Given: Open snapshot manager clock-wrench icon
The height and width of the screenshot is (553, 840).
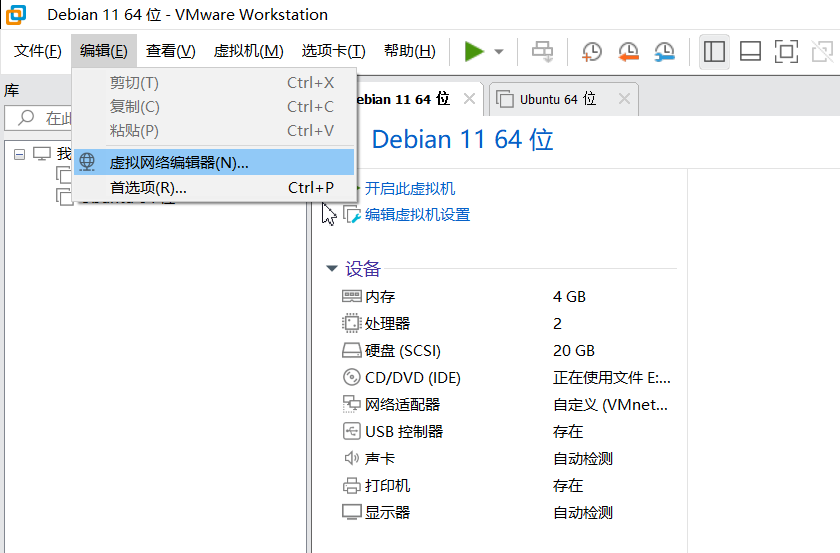Looking at the screenshot, I should 664,52.
